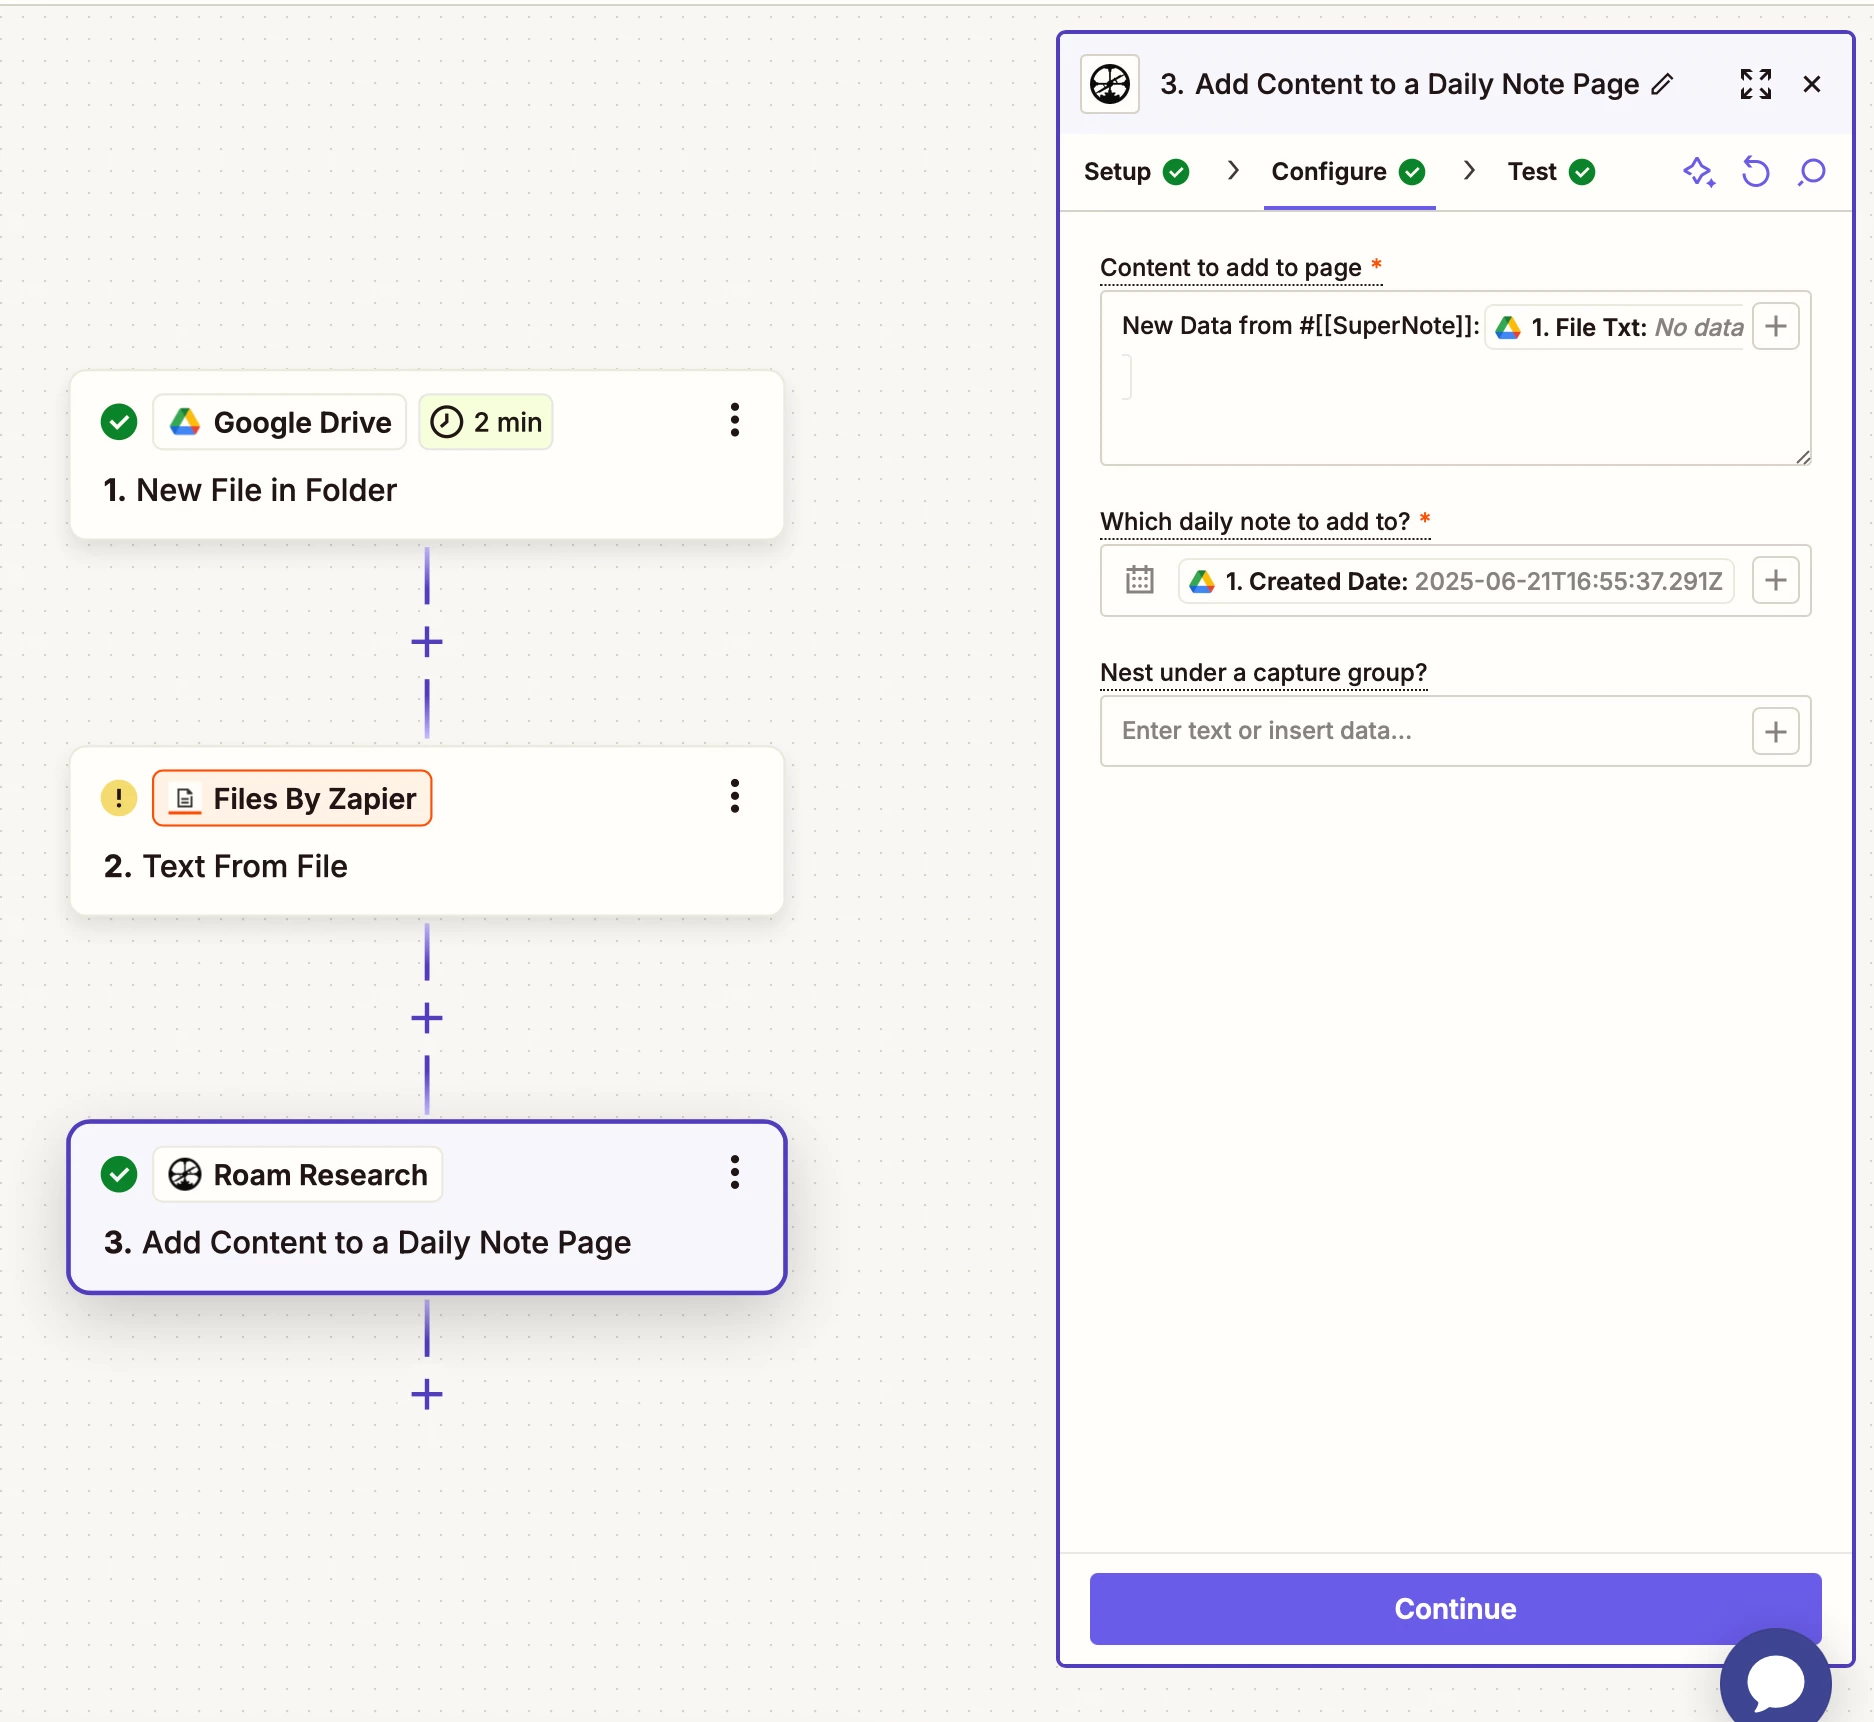Click the 'Nest under a capture group?' label
1874x1722 pixels.
(x=1263, y=672)
